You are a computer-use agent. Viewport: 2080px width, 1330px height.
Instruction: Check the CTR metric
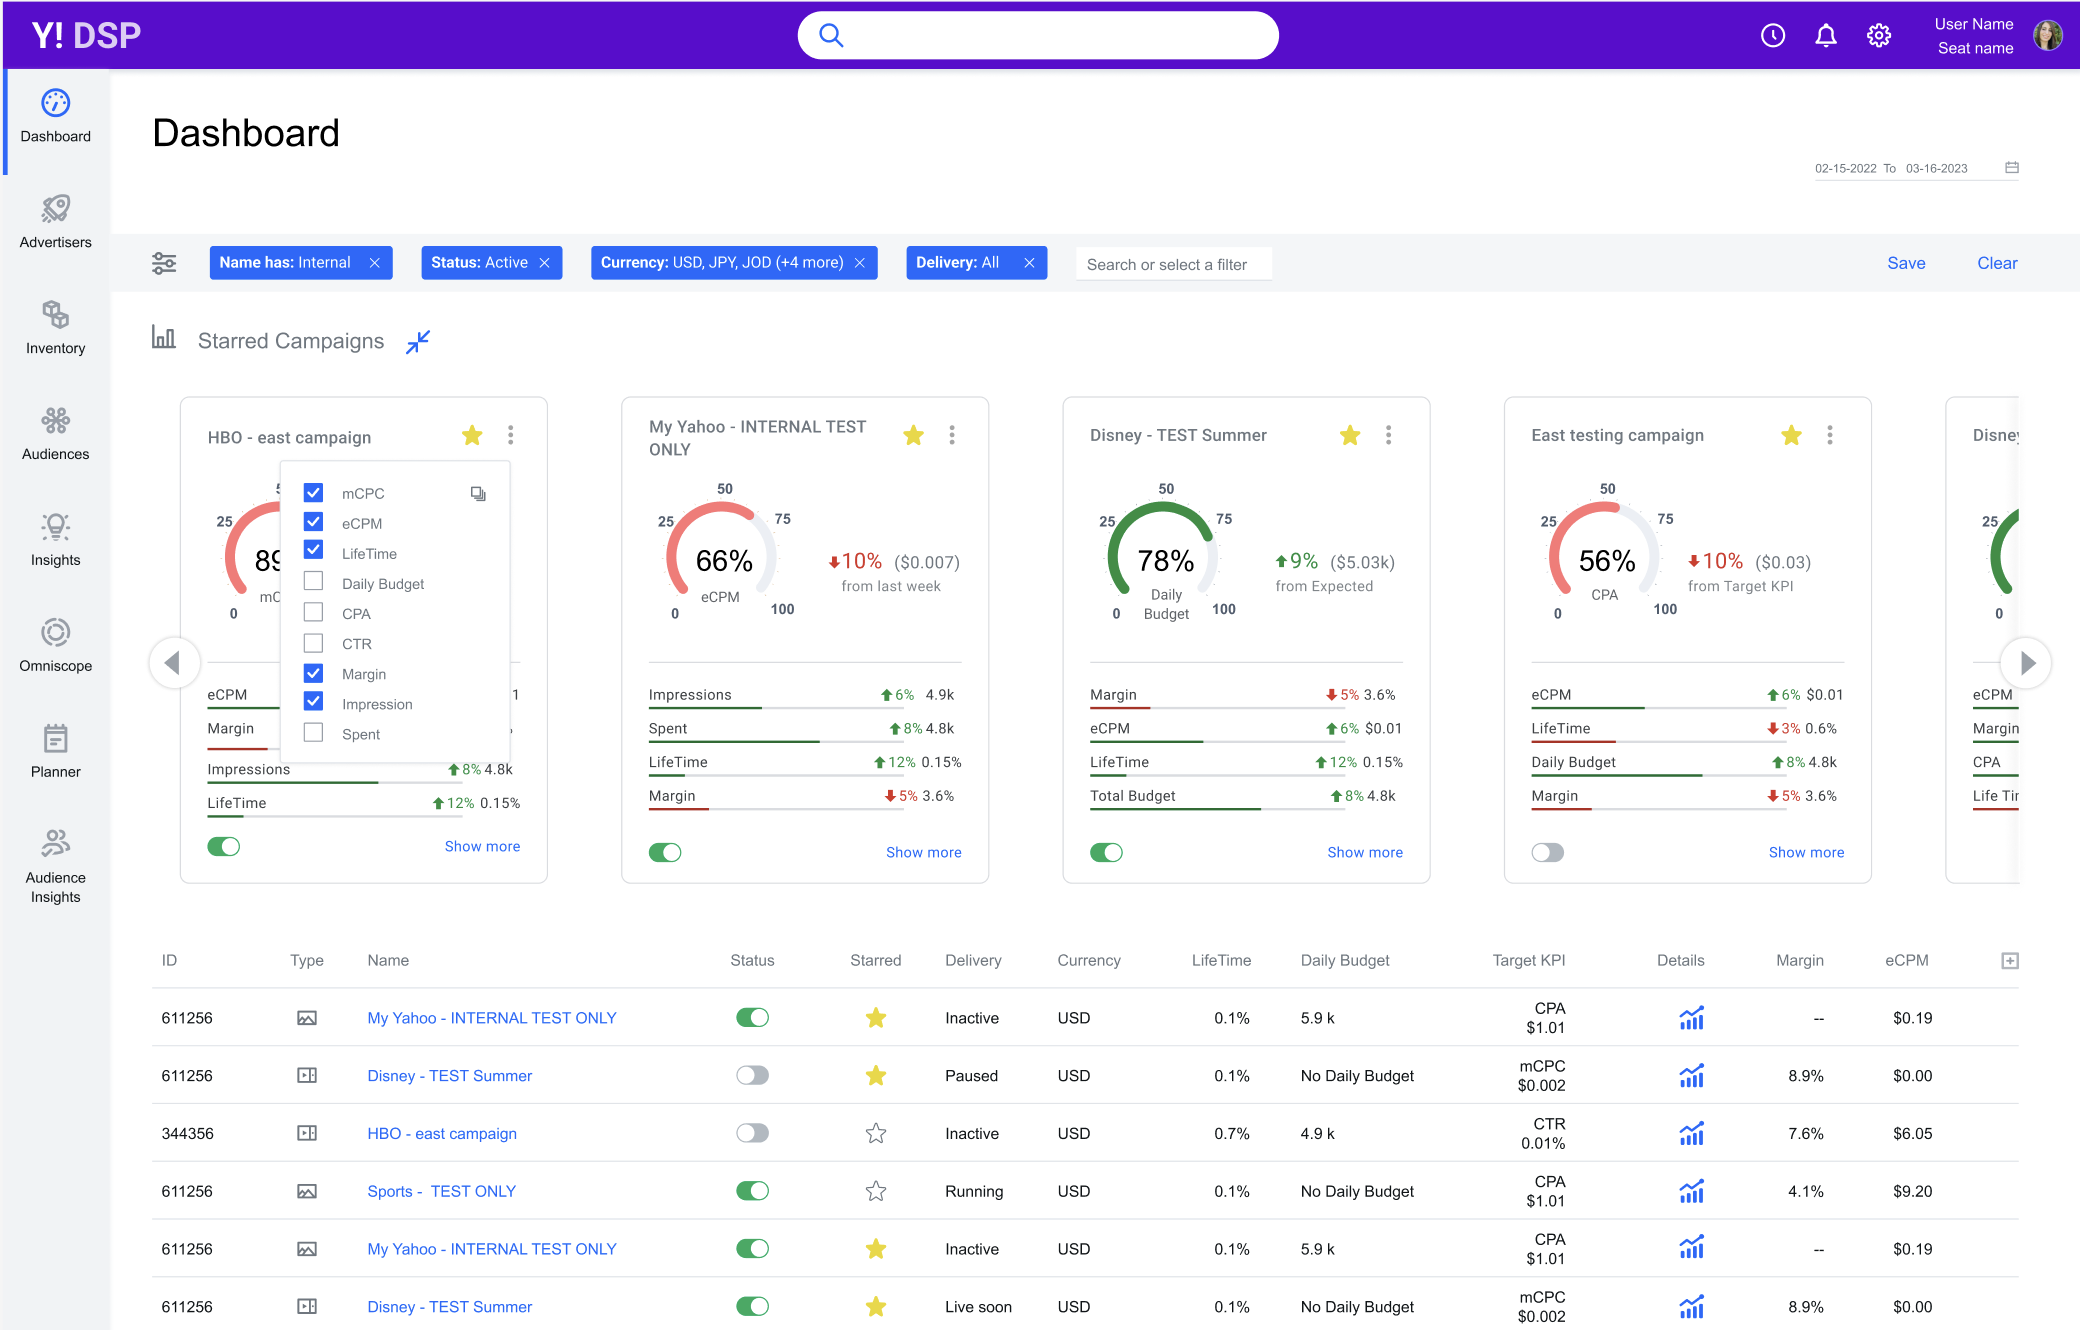(313, 643)
